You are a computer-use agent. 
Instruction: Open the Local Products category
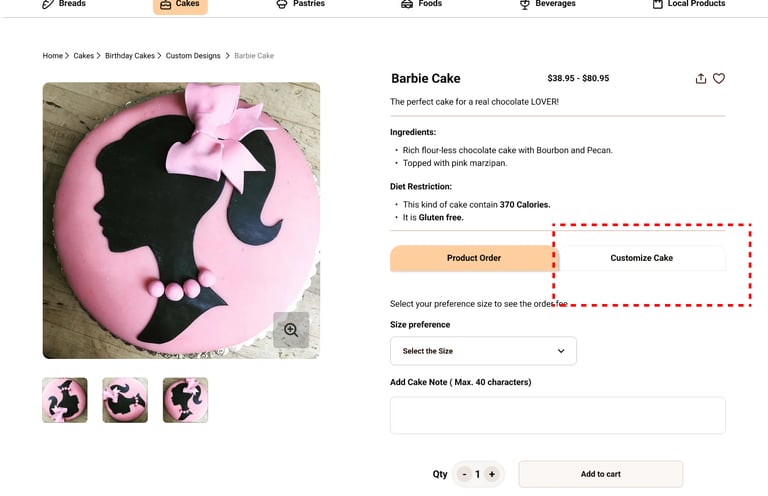(x=689, y=4)
